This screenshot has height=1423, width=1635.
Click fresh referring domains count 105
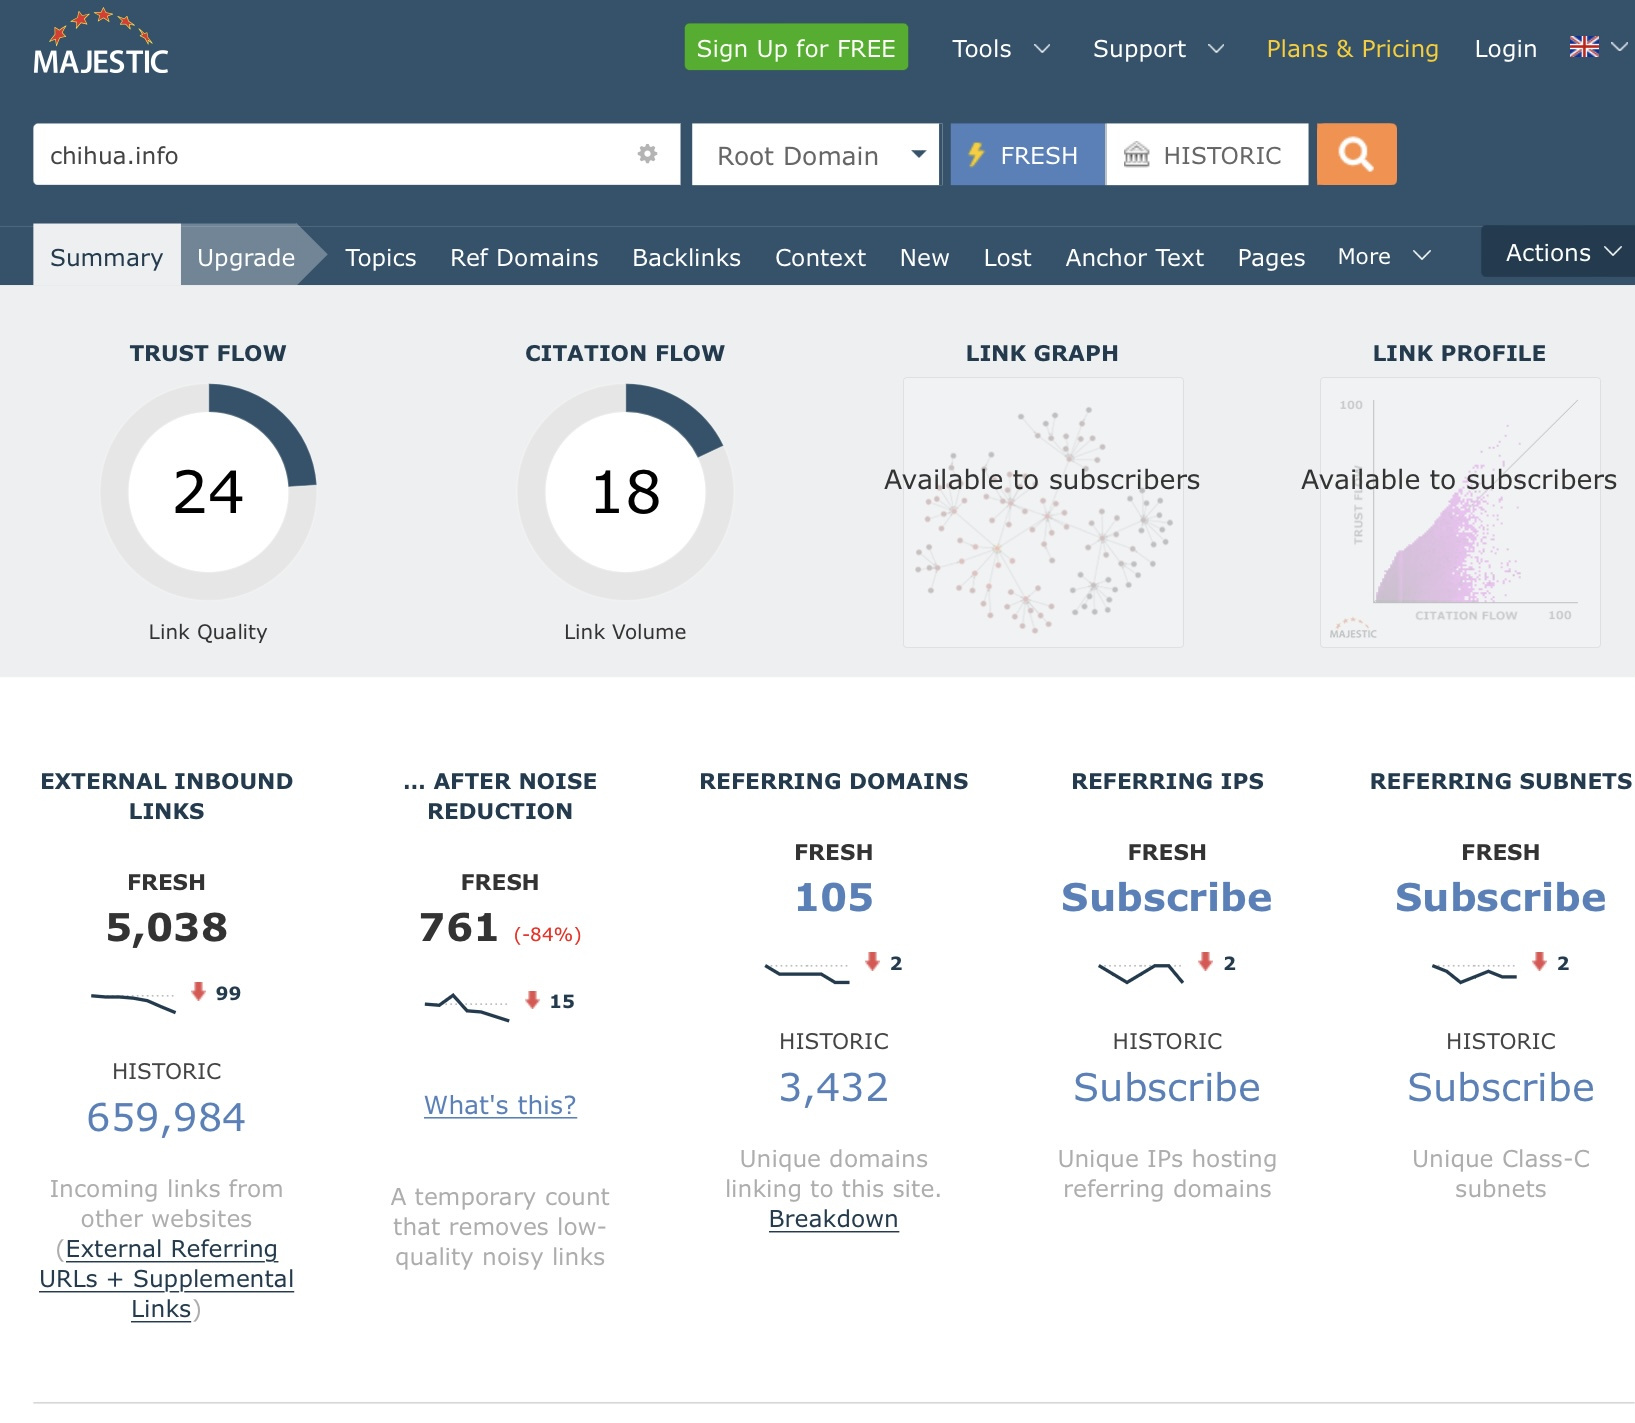(834, 897)
